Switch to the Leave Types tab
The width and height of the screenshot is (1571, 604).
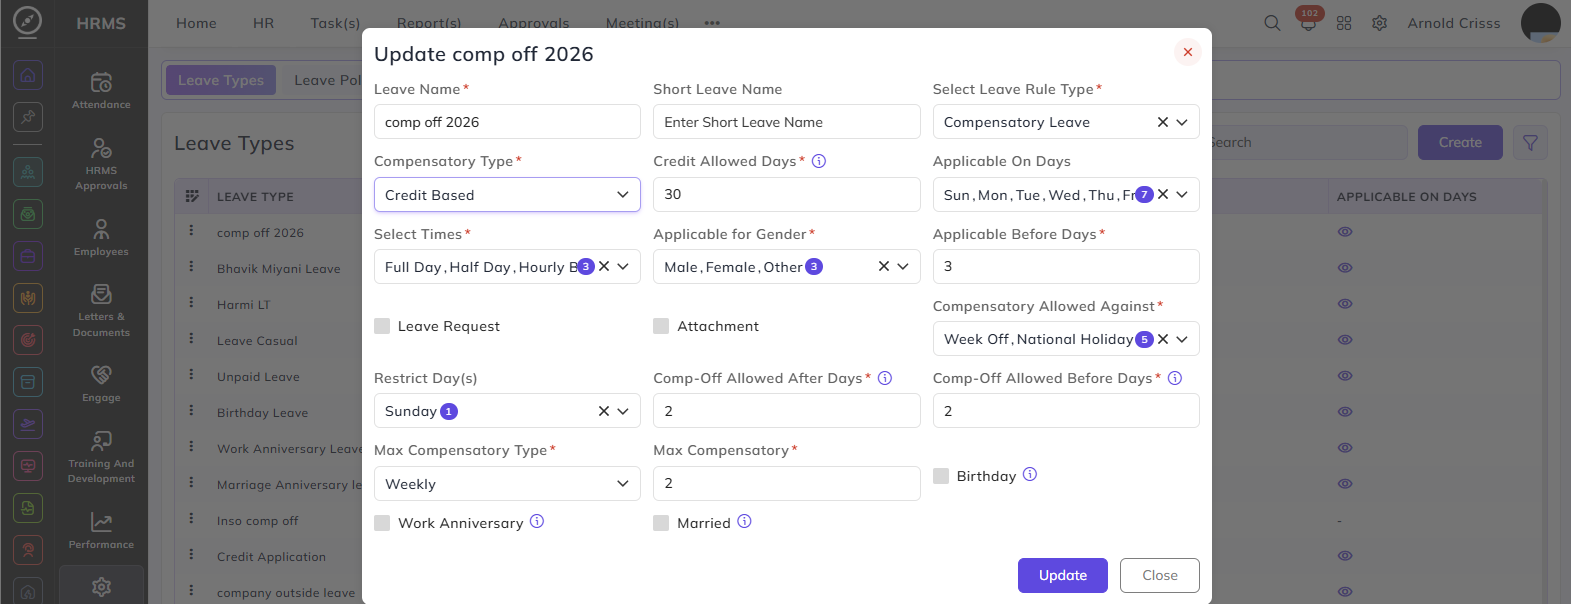point(221,80)
